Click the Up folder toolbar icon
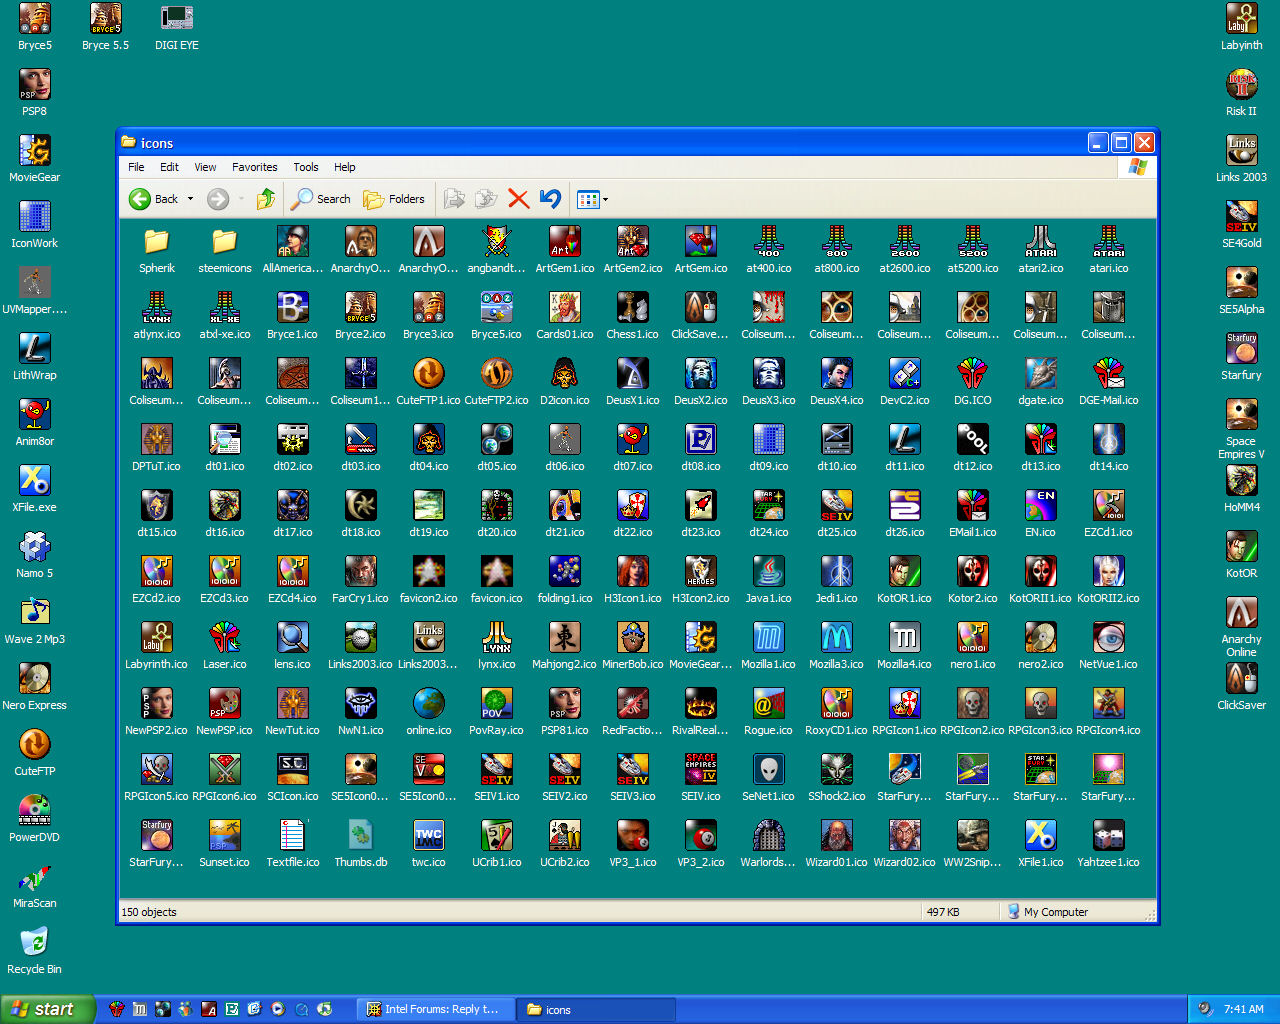 265,199
